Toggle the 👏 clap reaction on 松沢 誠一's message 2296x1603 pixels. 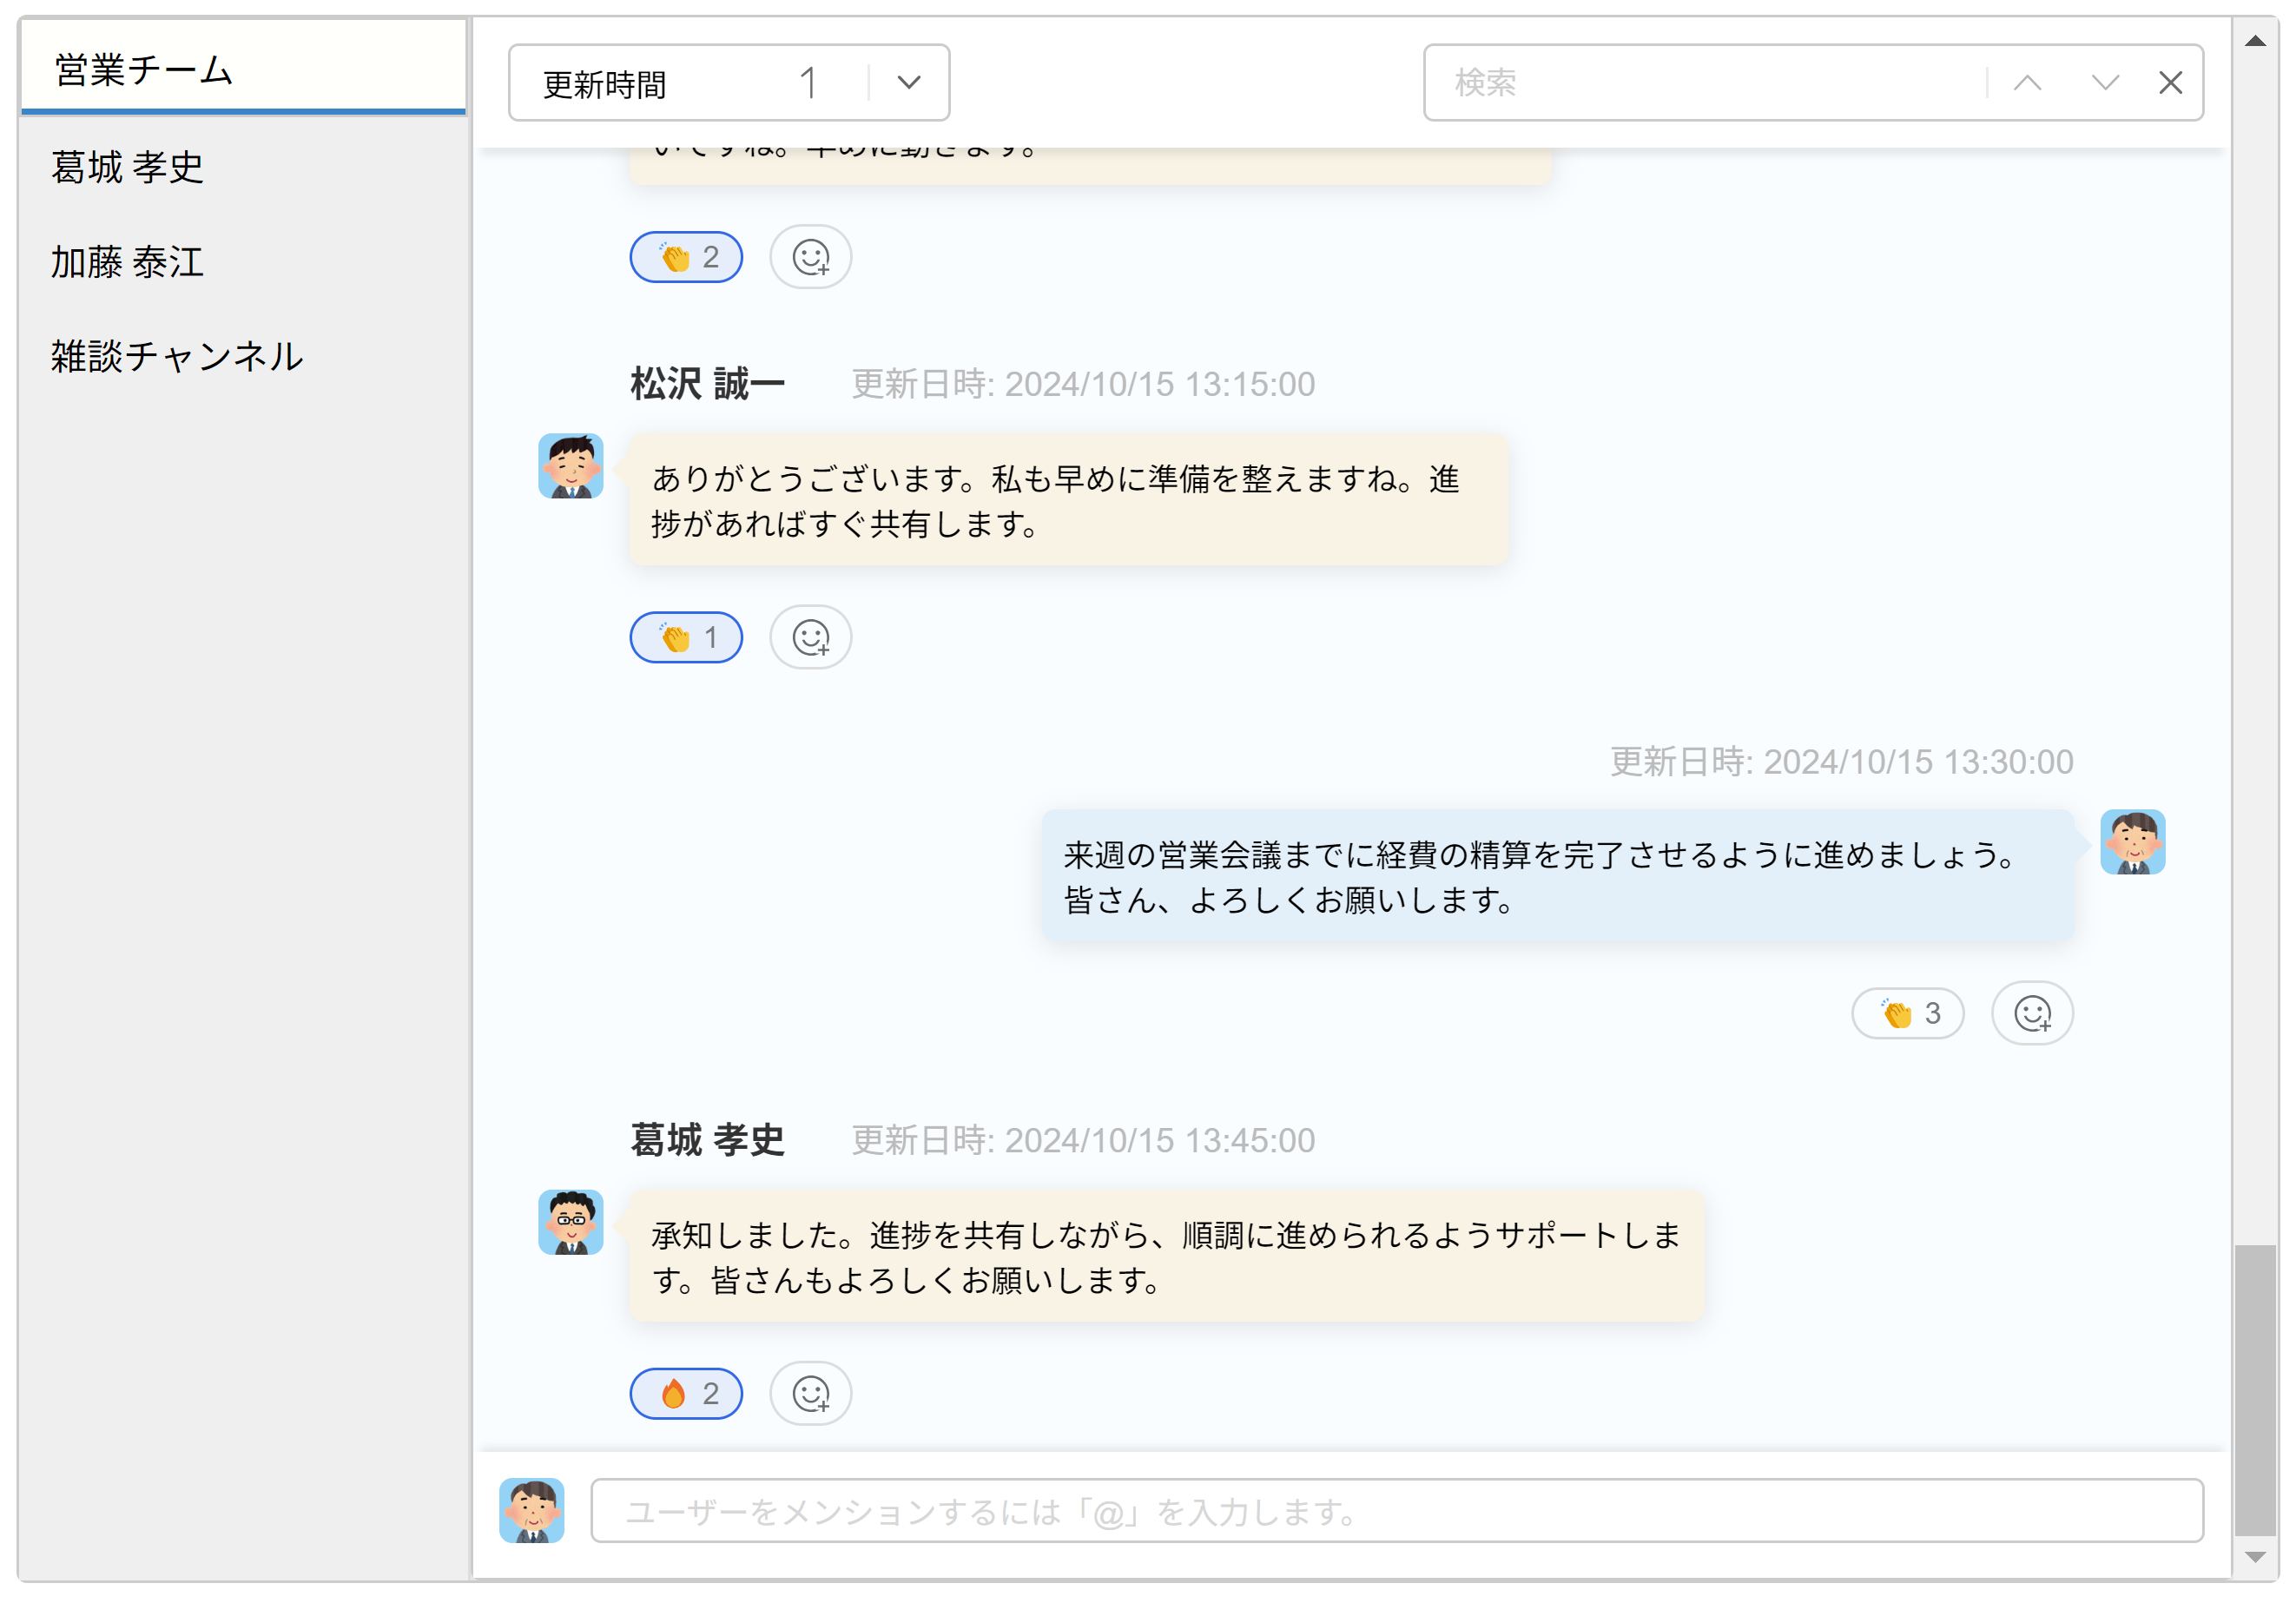(x=686, y=637)
